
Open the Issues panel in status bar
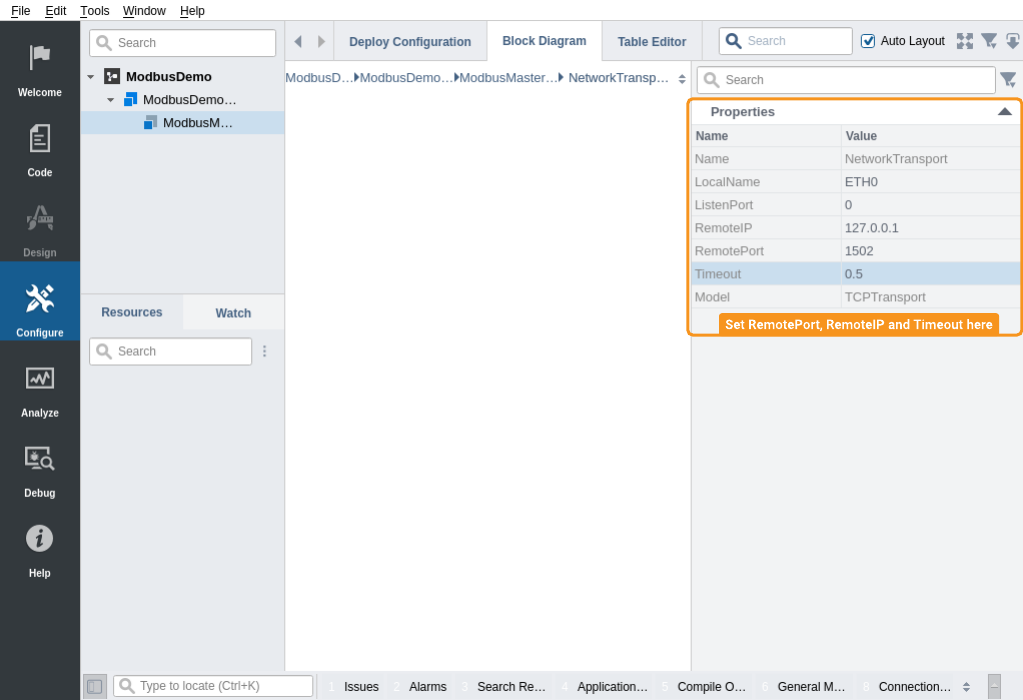click(x=361, y=687)
